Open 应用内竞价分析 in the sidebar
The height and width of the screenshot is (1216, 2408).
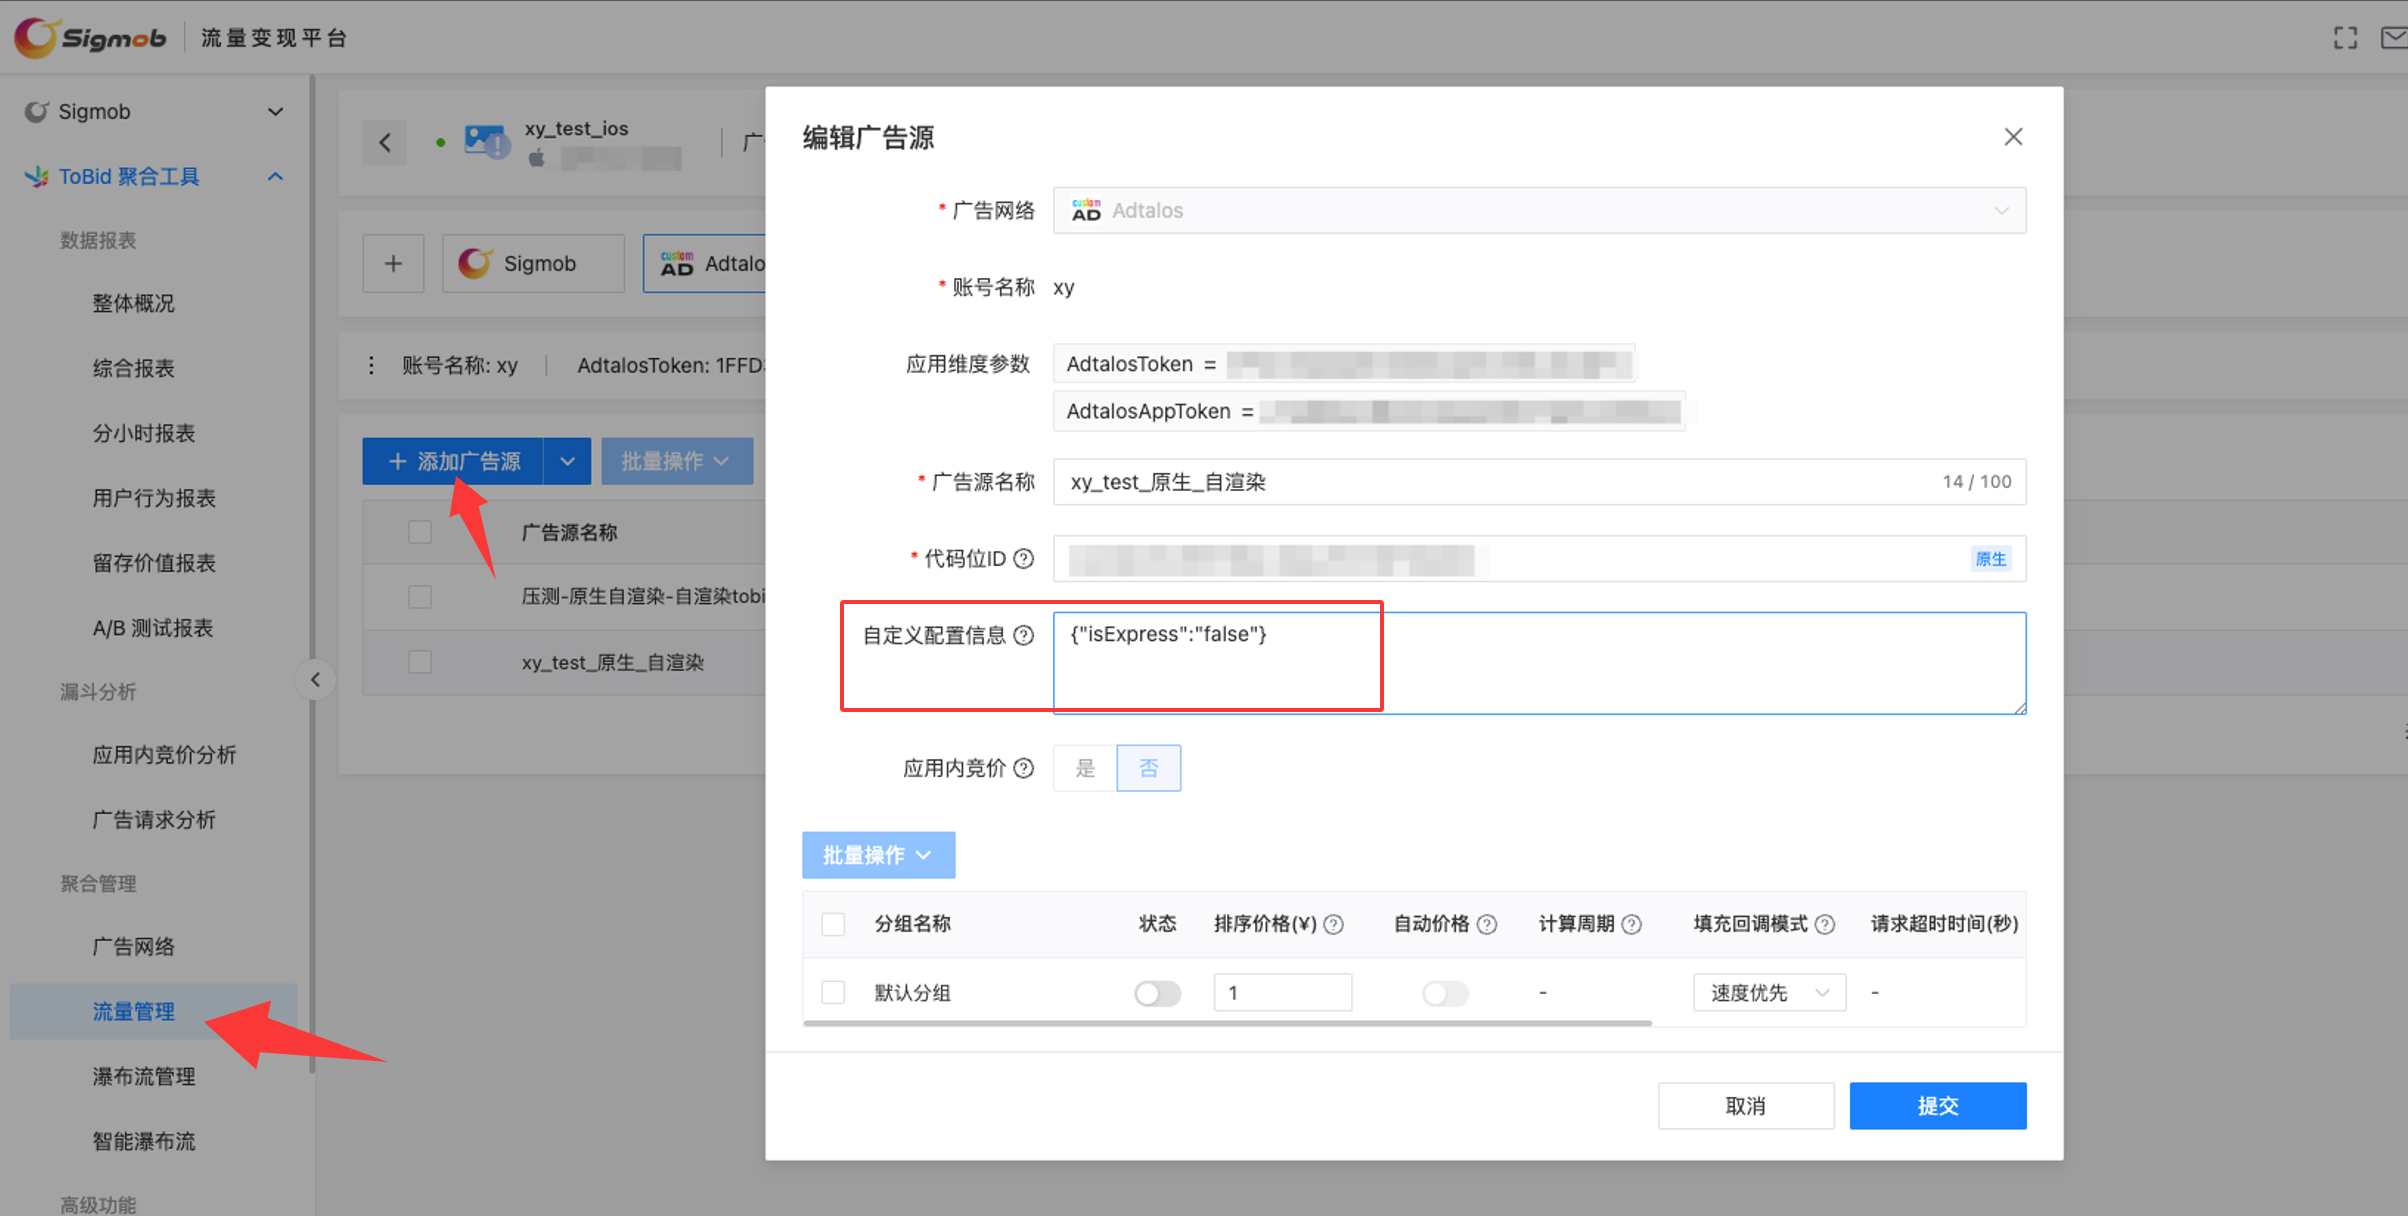pos(164,755)
